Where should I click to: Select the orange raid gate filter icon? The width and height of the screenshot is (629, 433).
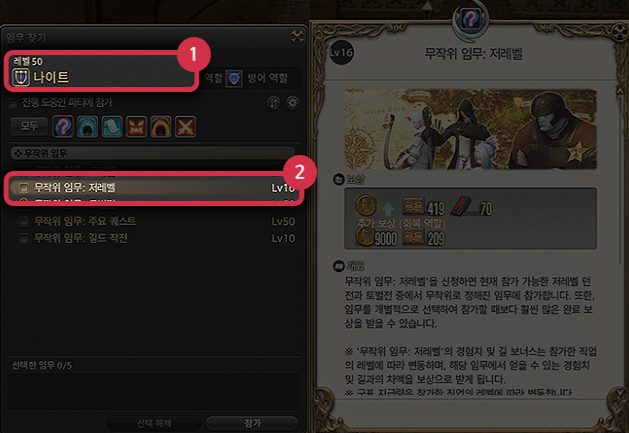(161, 126)
